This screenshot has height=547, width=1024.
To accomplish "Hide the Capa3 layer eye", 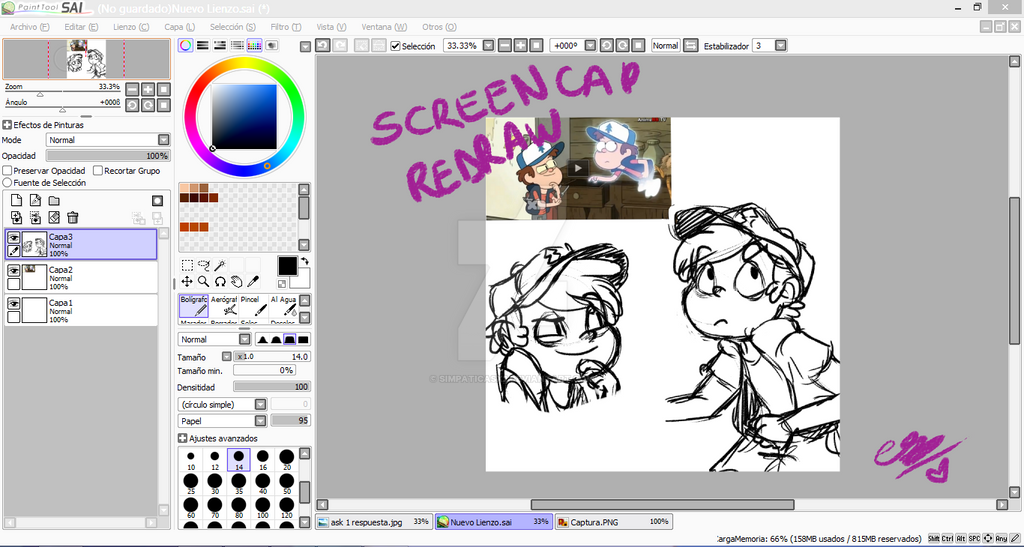I will (x=13, y=238).
